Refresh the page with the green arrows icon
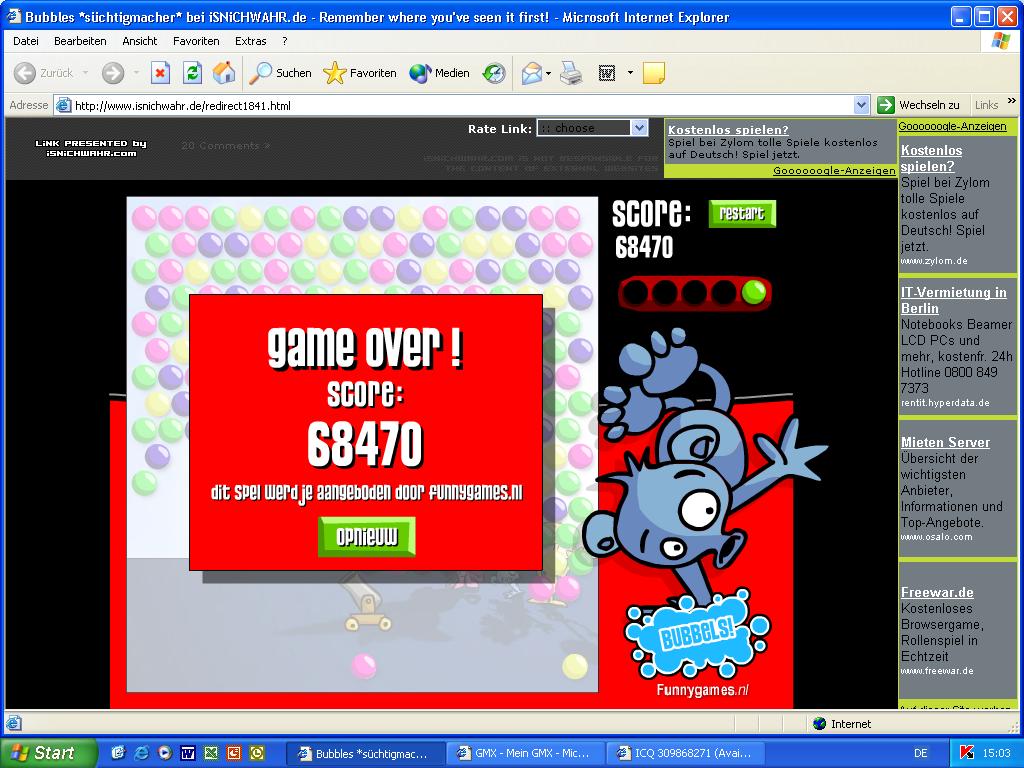 click(x=192, y=73)
